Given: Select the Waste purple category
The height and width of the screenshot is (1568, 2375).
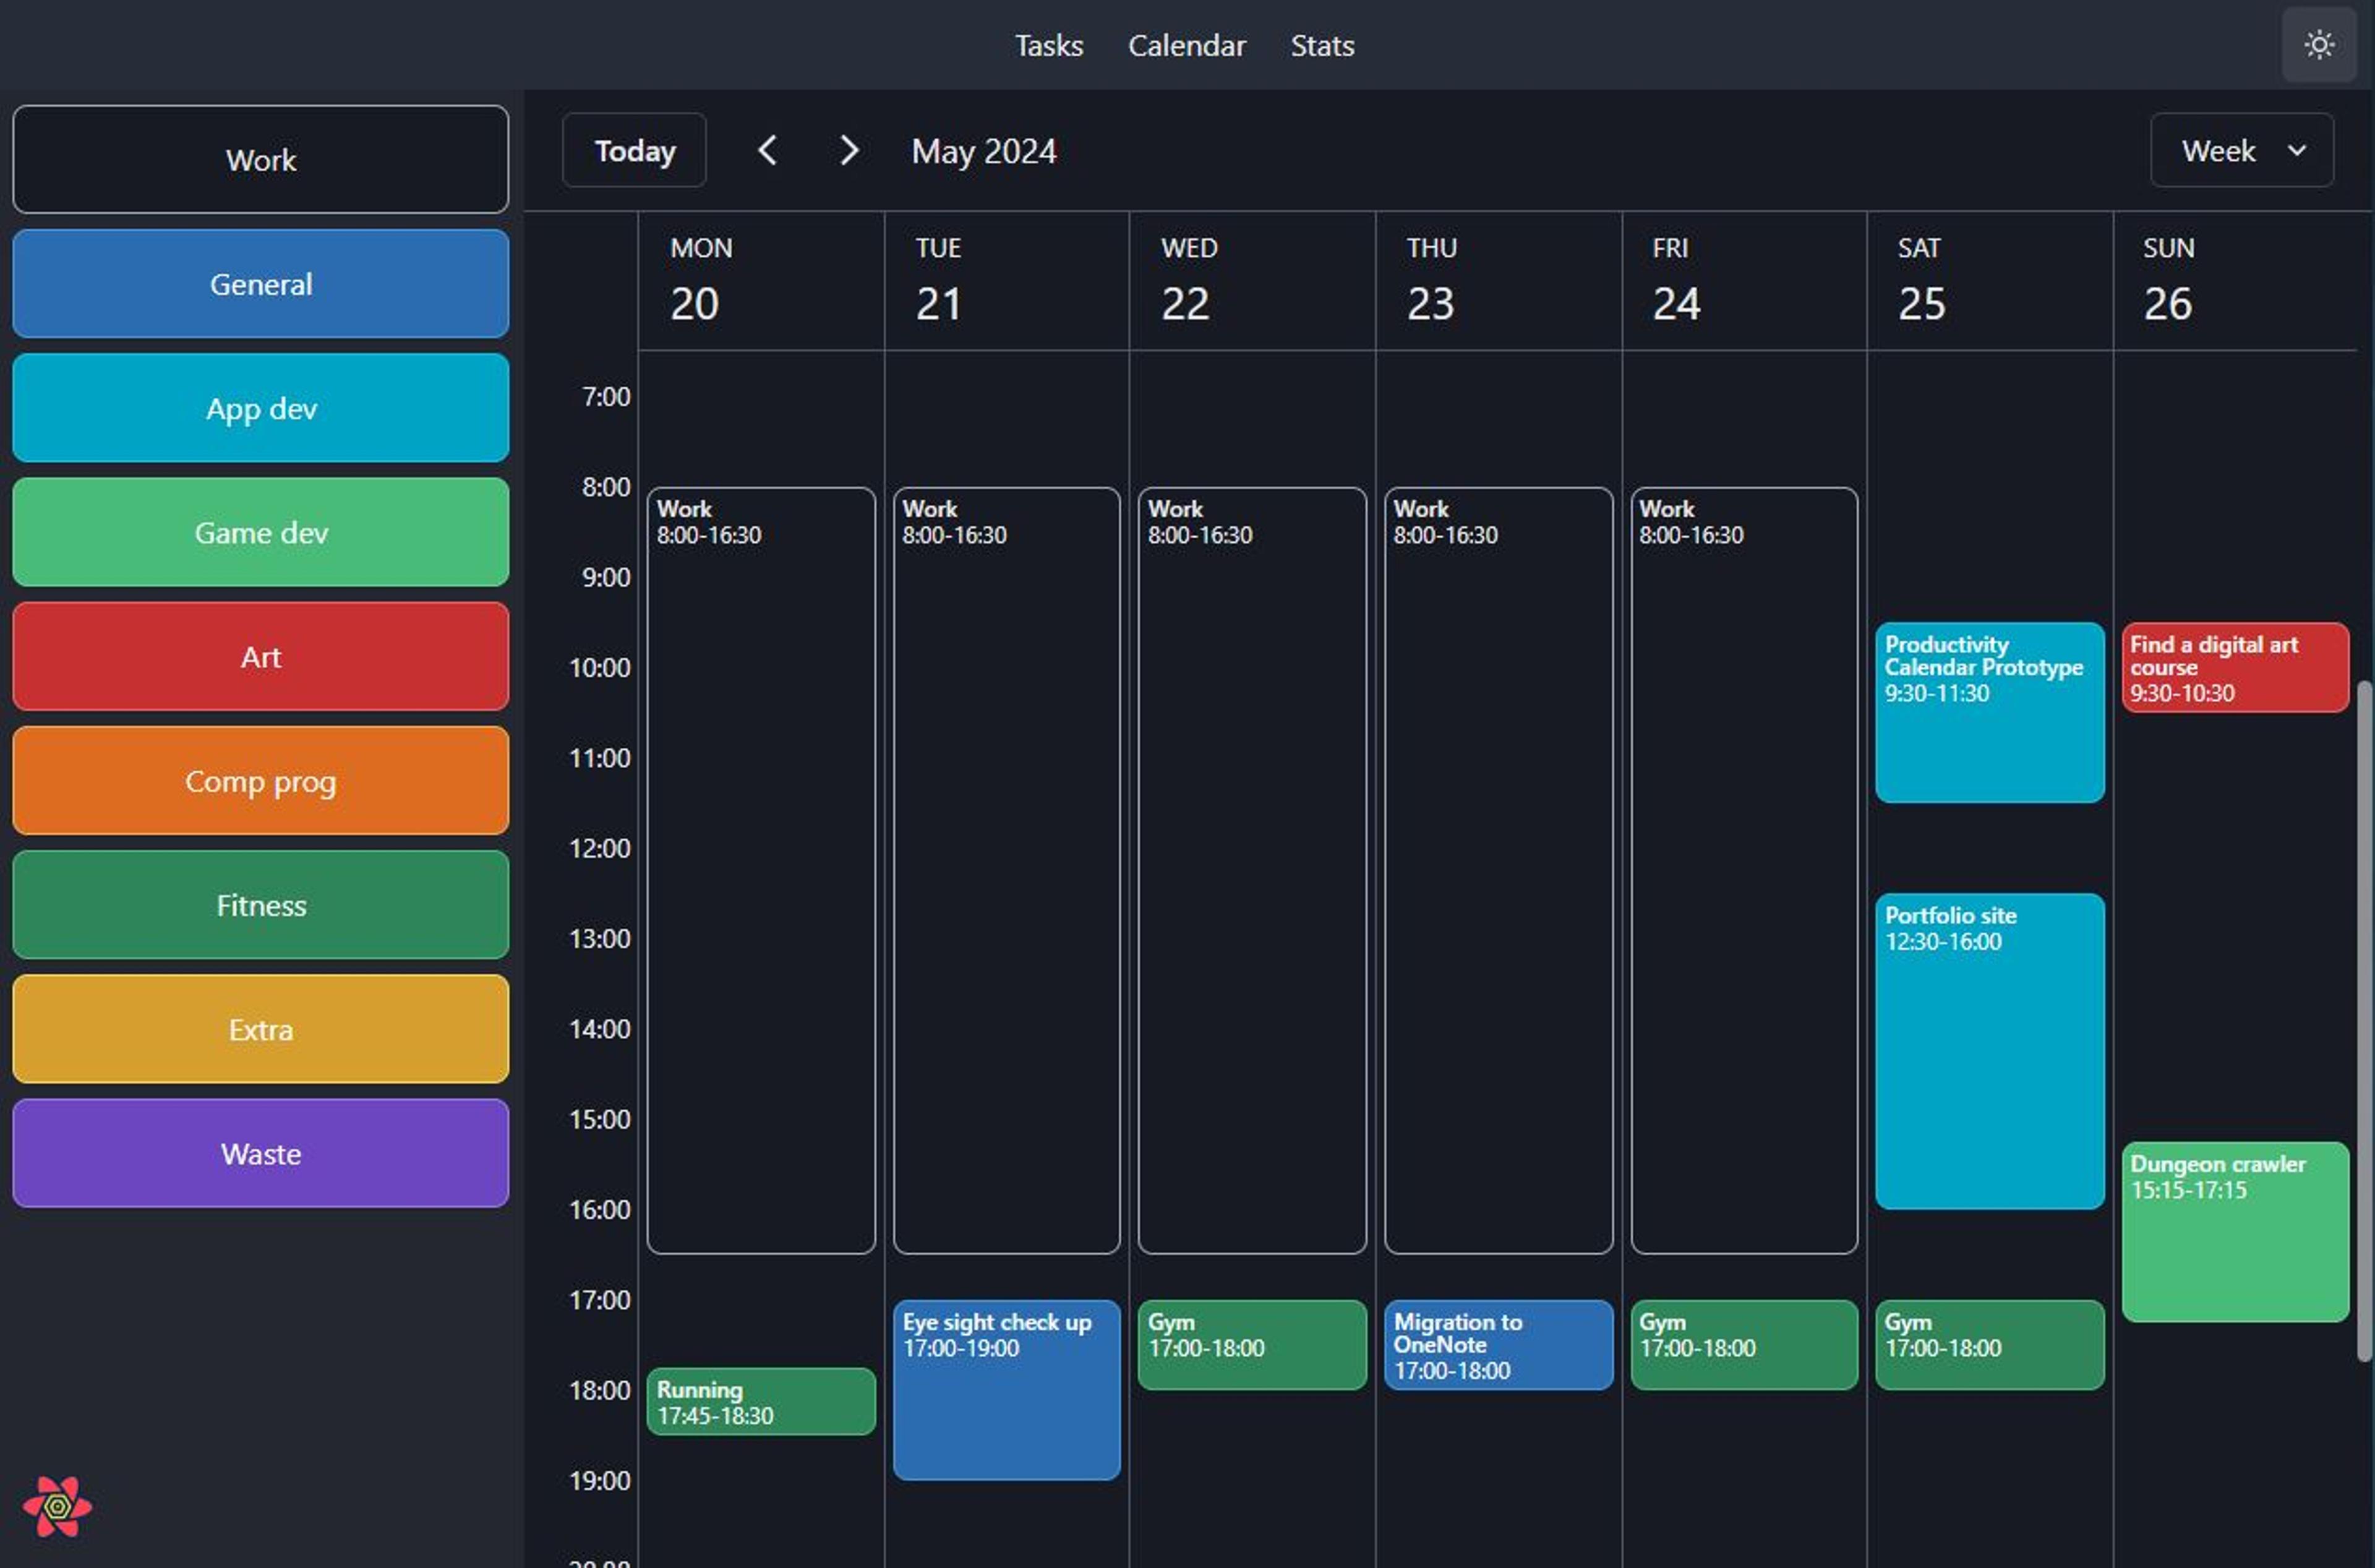Looking at the screenshot, I should [x=261, y=1154].
